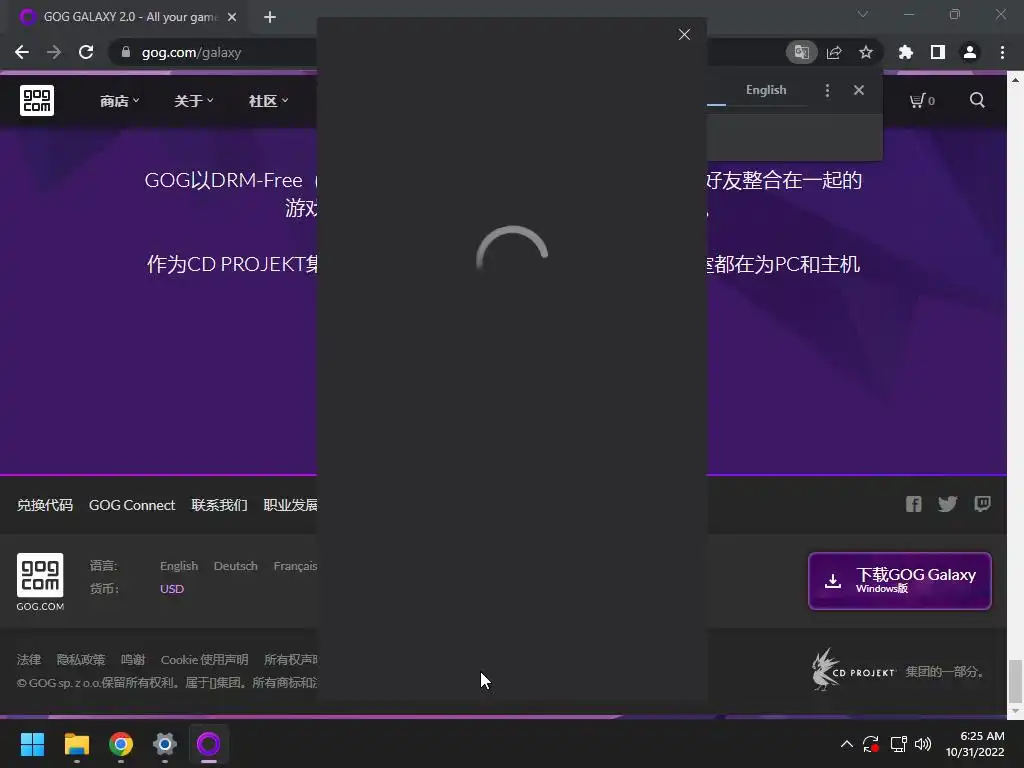
Task: Close the dark loading dialog
Action: [x=684, y=35]
